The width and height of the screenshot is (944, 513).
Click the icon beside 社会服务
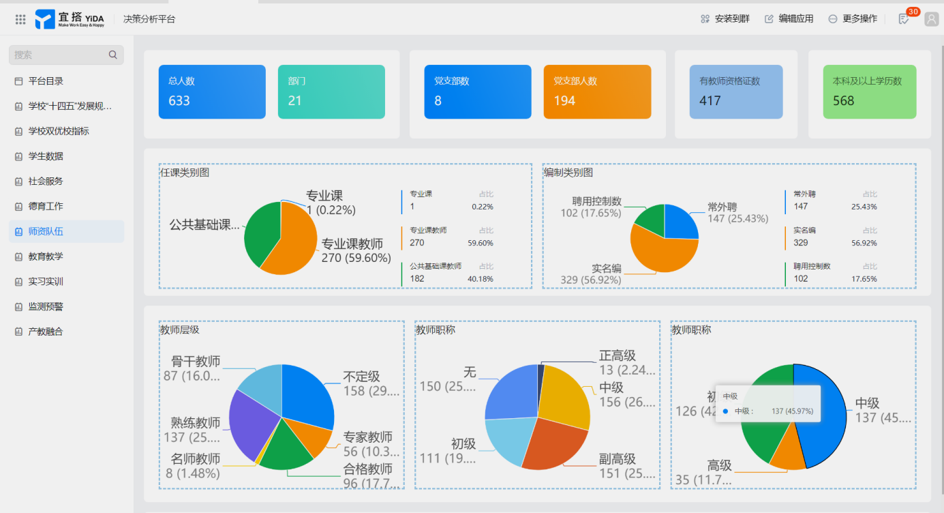(19, 181)
